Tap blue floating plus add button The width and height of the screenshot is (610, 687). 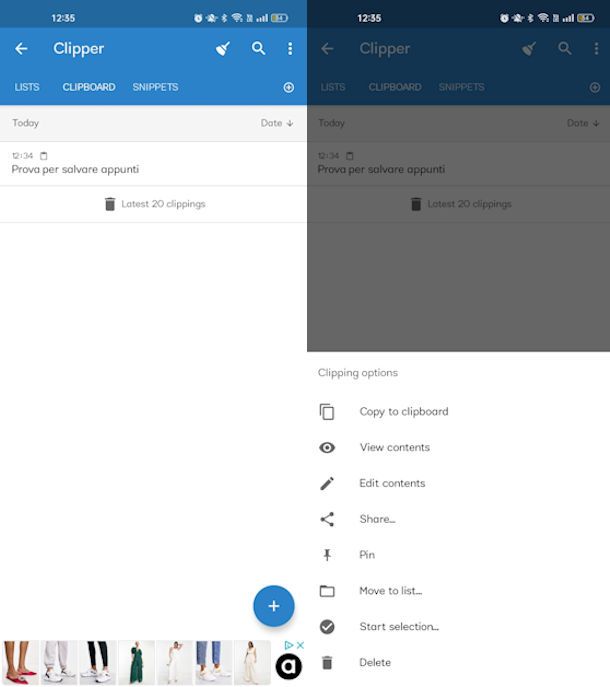pyautogui.click(x=274, y=606)
